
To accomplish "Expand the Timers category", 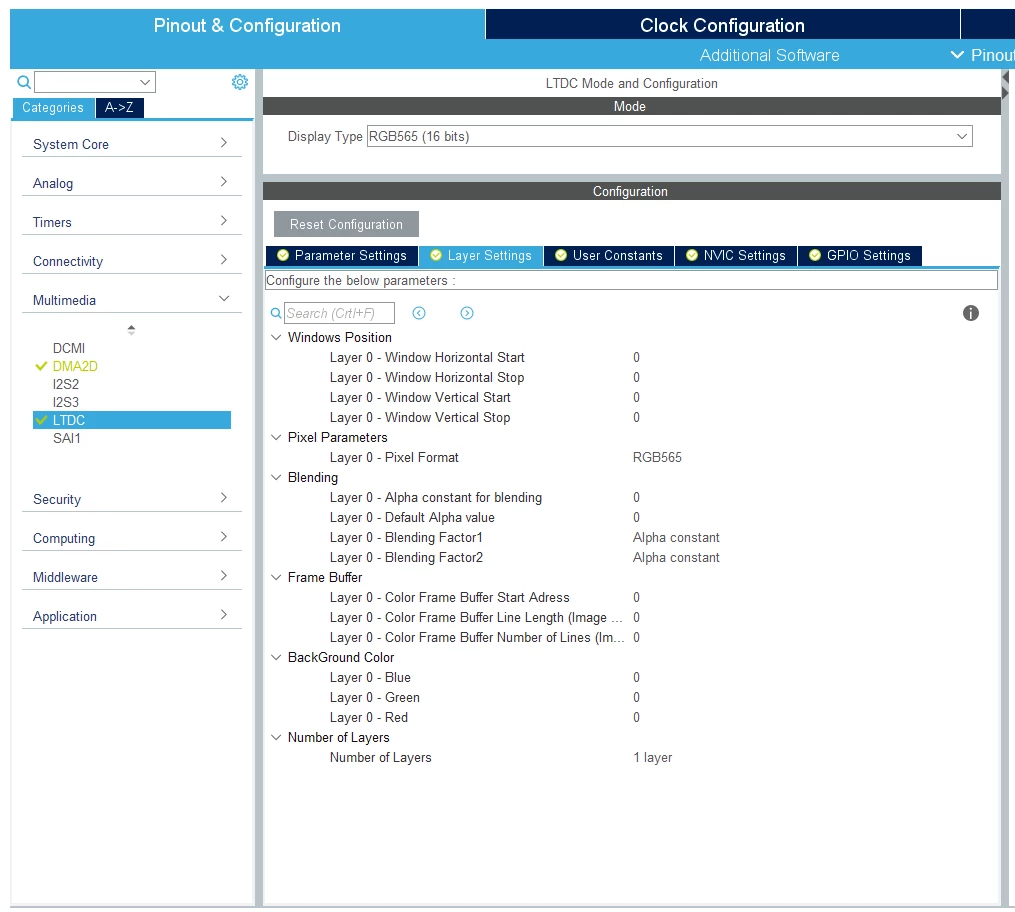I will [x=131, y=222].
